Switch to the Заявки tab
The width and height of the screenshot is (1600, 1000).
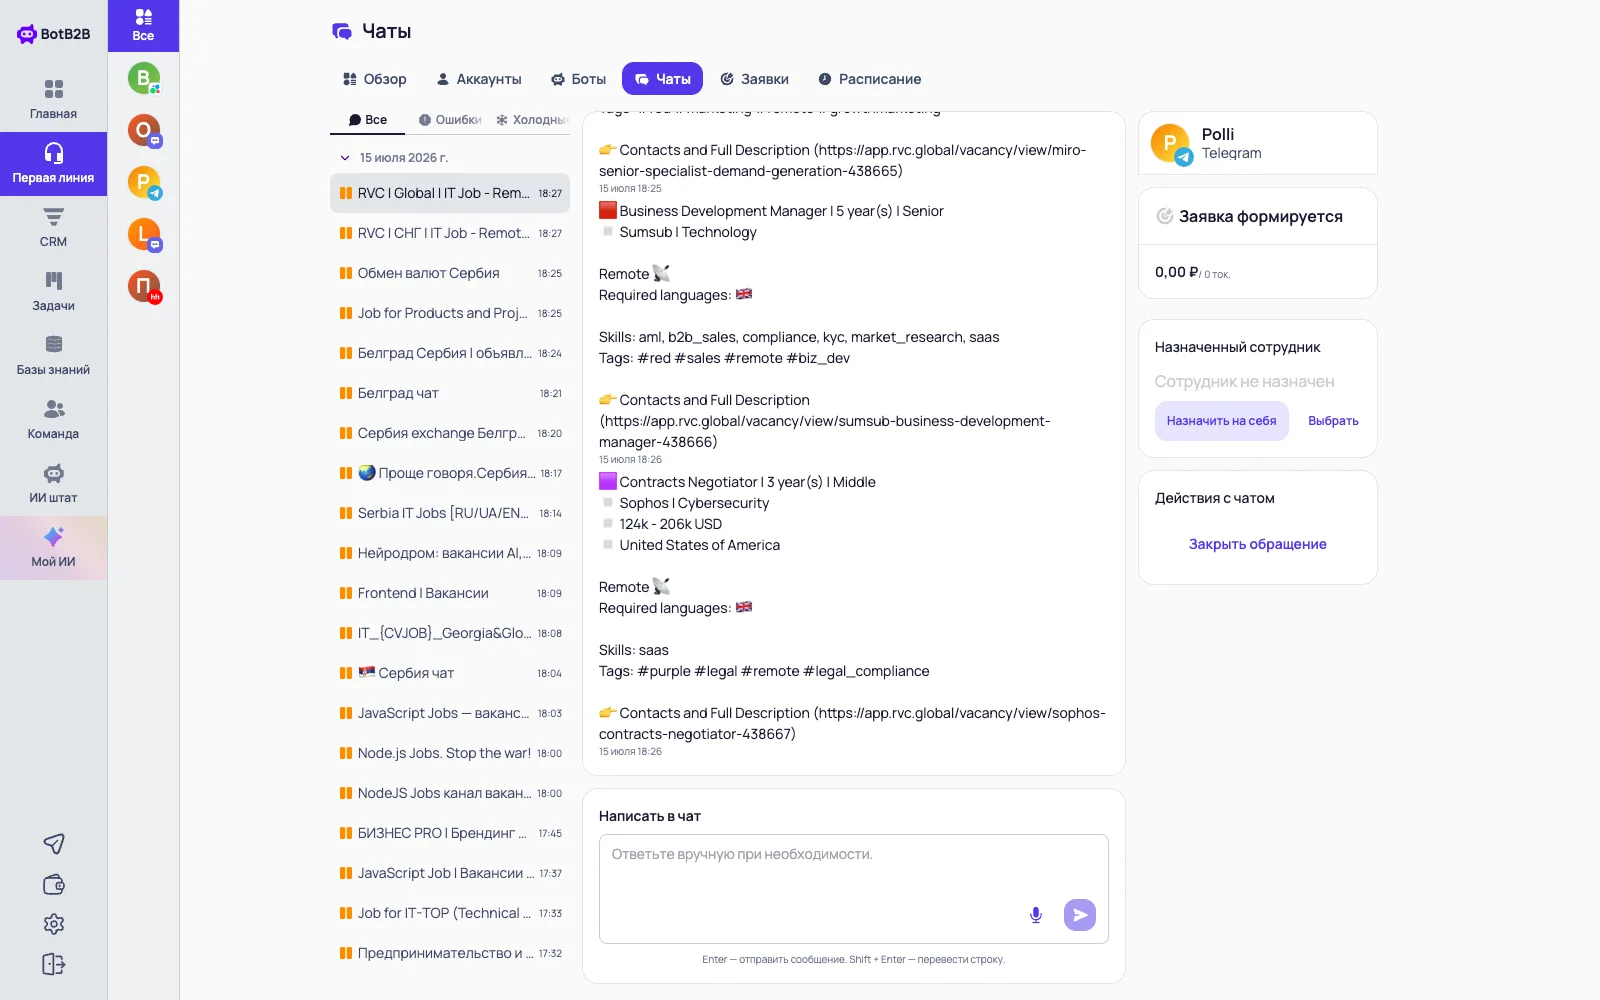[x=755, y=79]
